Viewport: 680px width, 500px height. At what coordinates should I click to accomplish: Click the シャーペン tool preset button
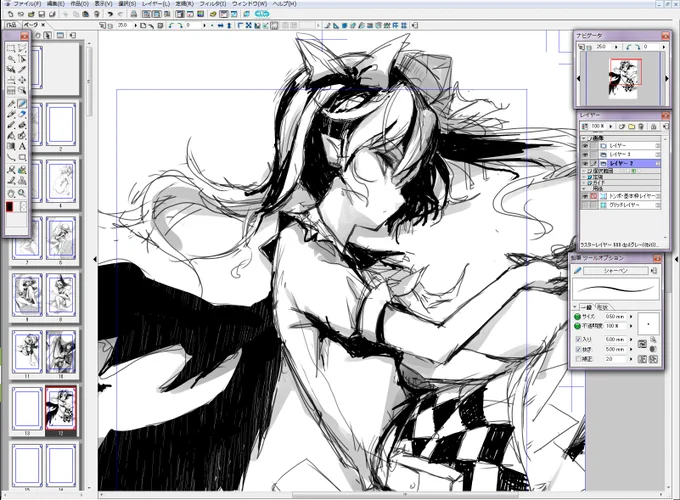[x=616, y=271]
